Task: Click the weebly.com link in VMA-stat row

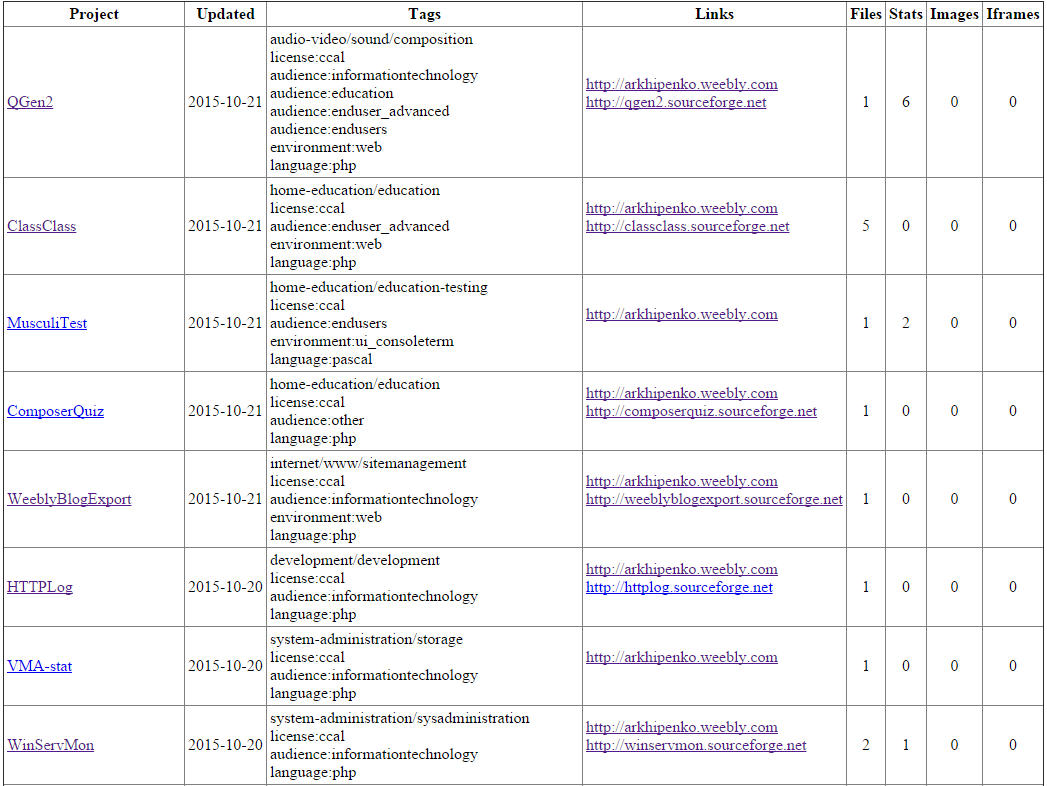Action: tap(681, 657)
